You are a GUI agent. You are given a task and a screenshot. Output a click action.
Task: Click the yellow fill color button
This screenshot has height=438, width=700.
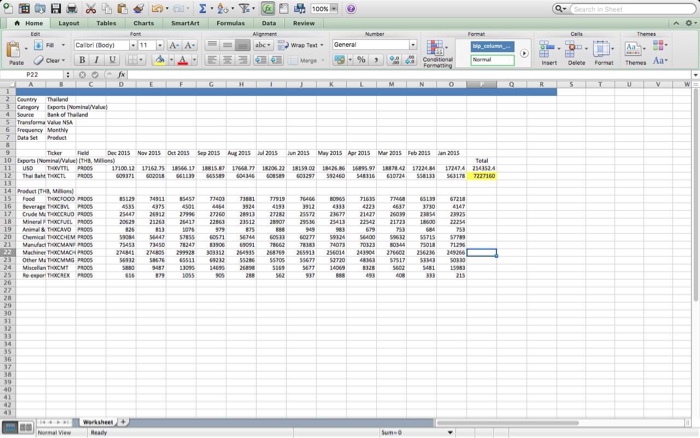(x=159, y=61)
